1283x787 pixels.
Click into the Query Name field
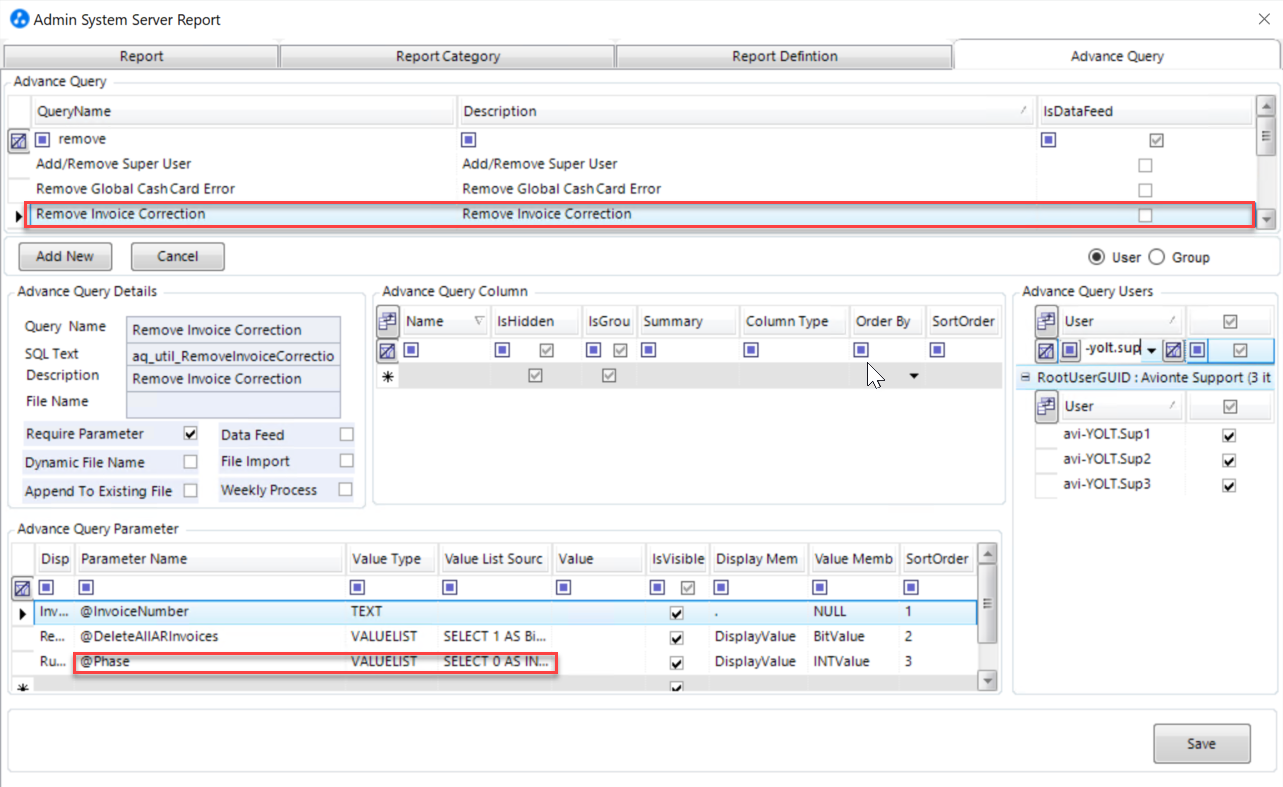click(234, 330)
